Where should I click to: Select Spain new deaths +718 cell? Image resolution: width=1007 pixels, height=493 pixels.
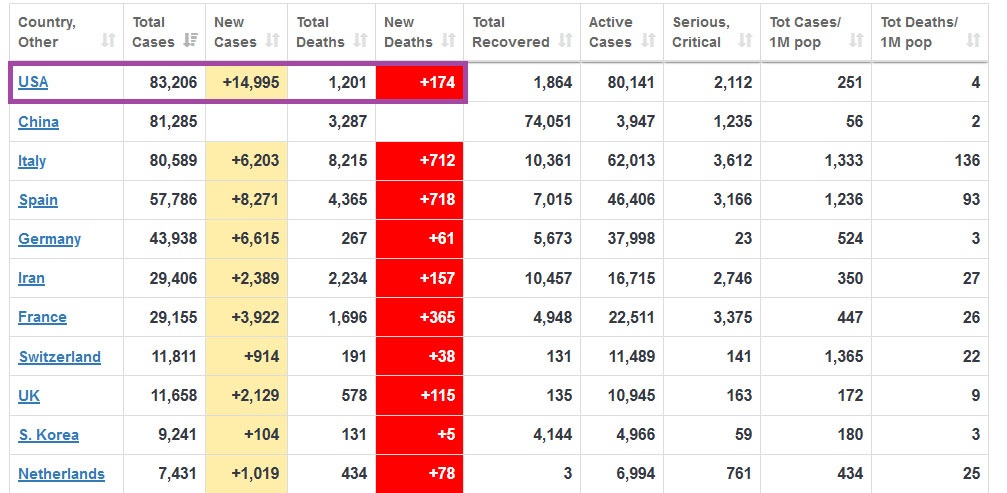(x=419, y=200)
